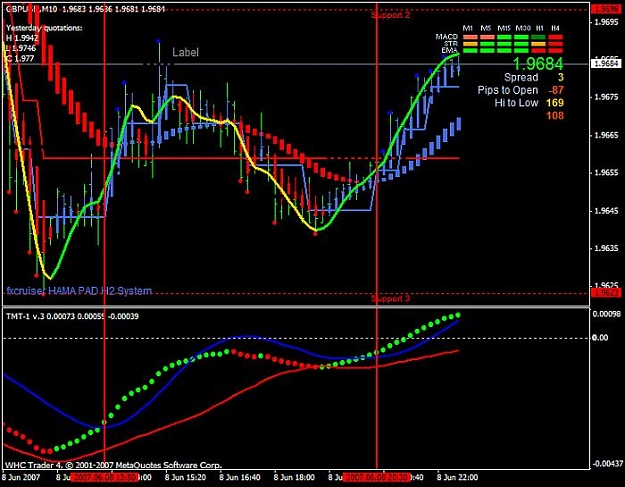Click the 8 Jun 15:20 time label
The width and height of the screenshot is (625, 487).
(x=185, y=477)
